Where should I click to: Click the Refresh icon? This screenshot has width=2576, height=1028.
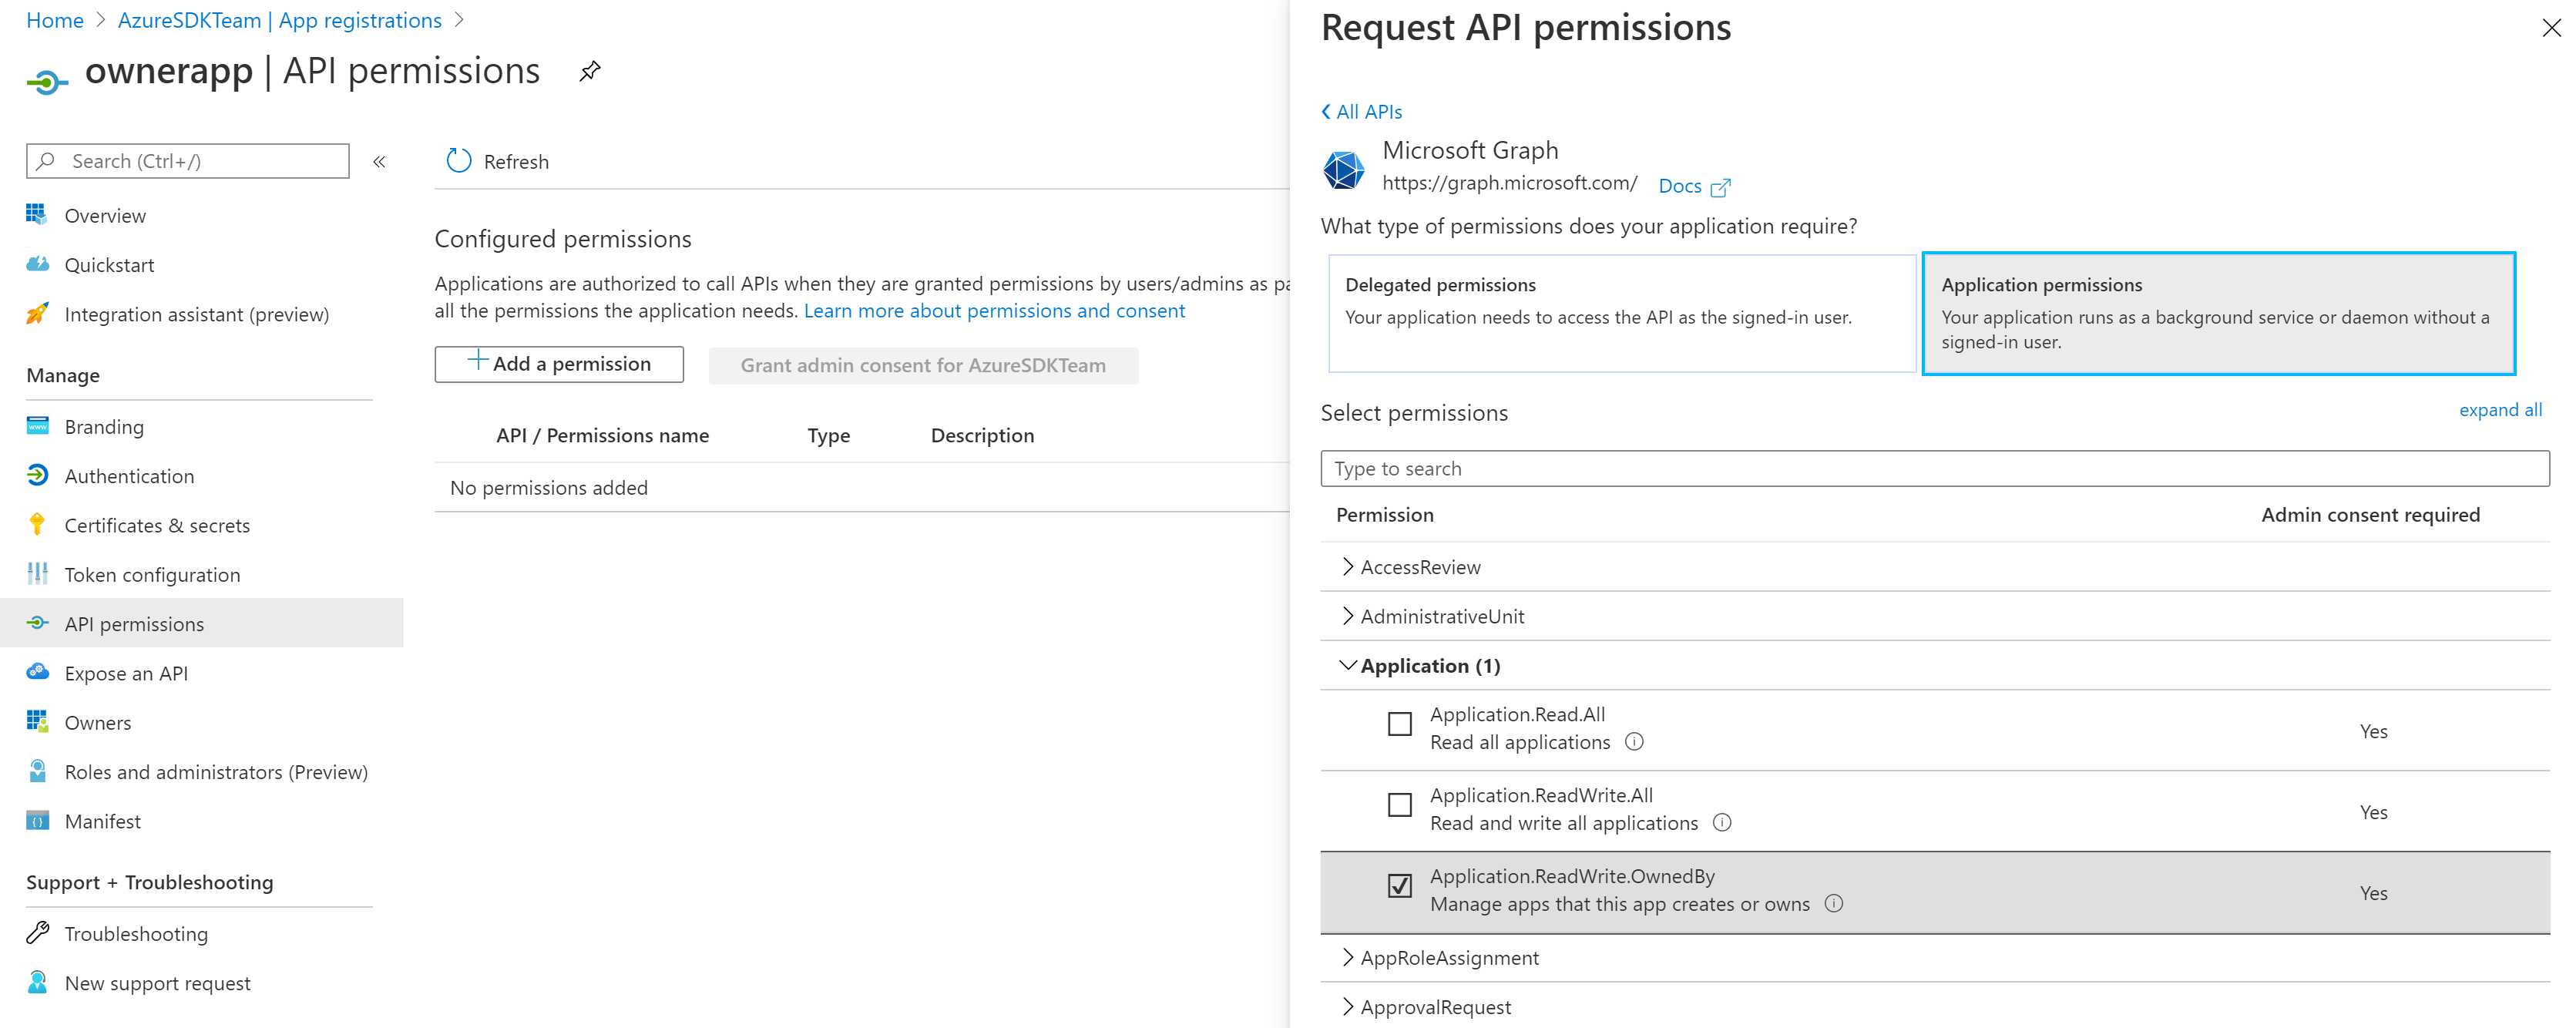(459, 161)
